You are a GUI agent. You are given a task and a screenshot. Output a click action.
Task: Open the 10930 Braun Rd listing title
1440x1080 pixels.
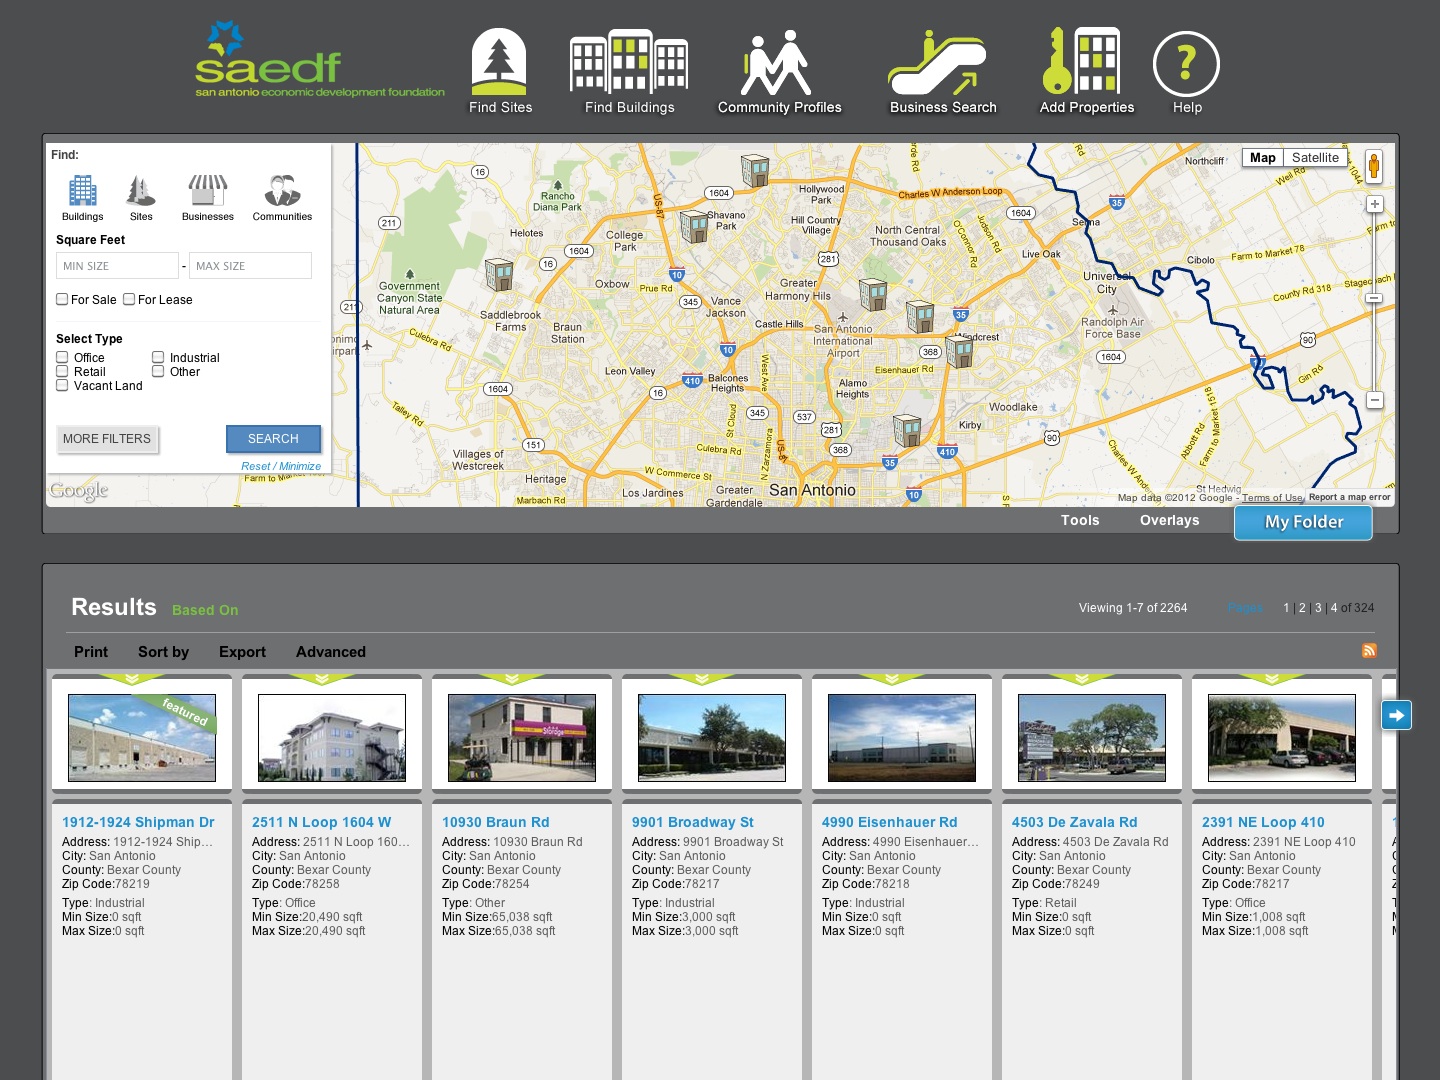pos(495,822)
